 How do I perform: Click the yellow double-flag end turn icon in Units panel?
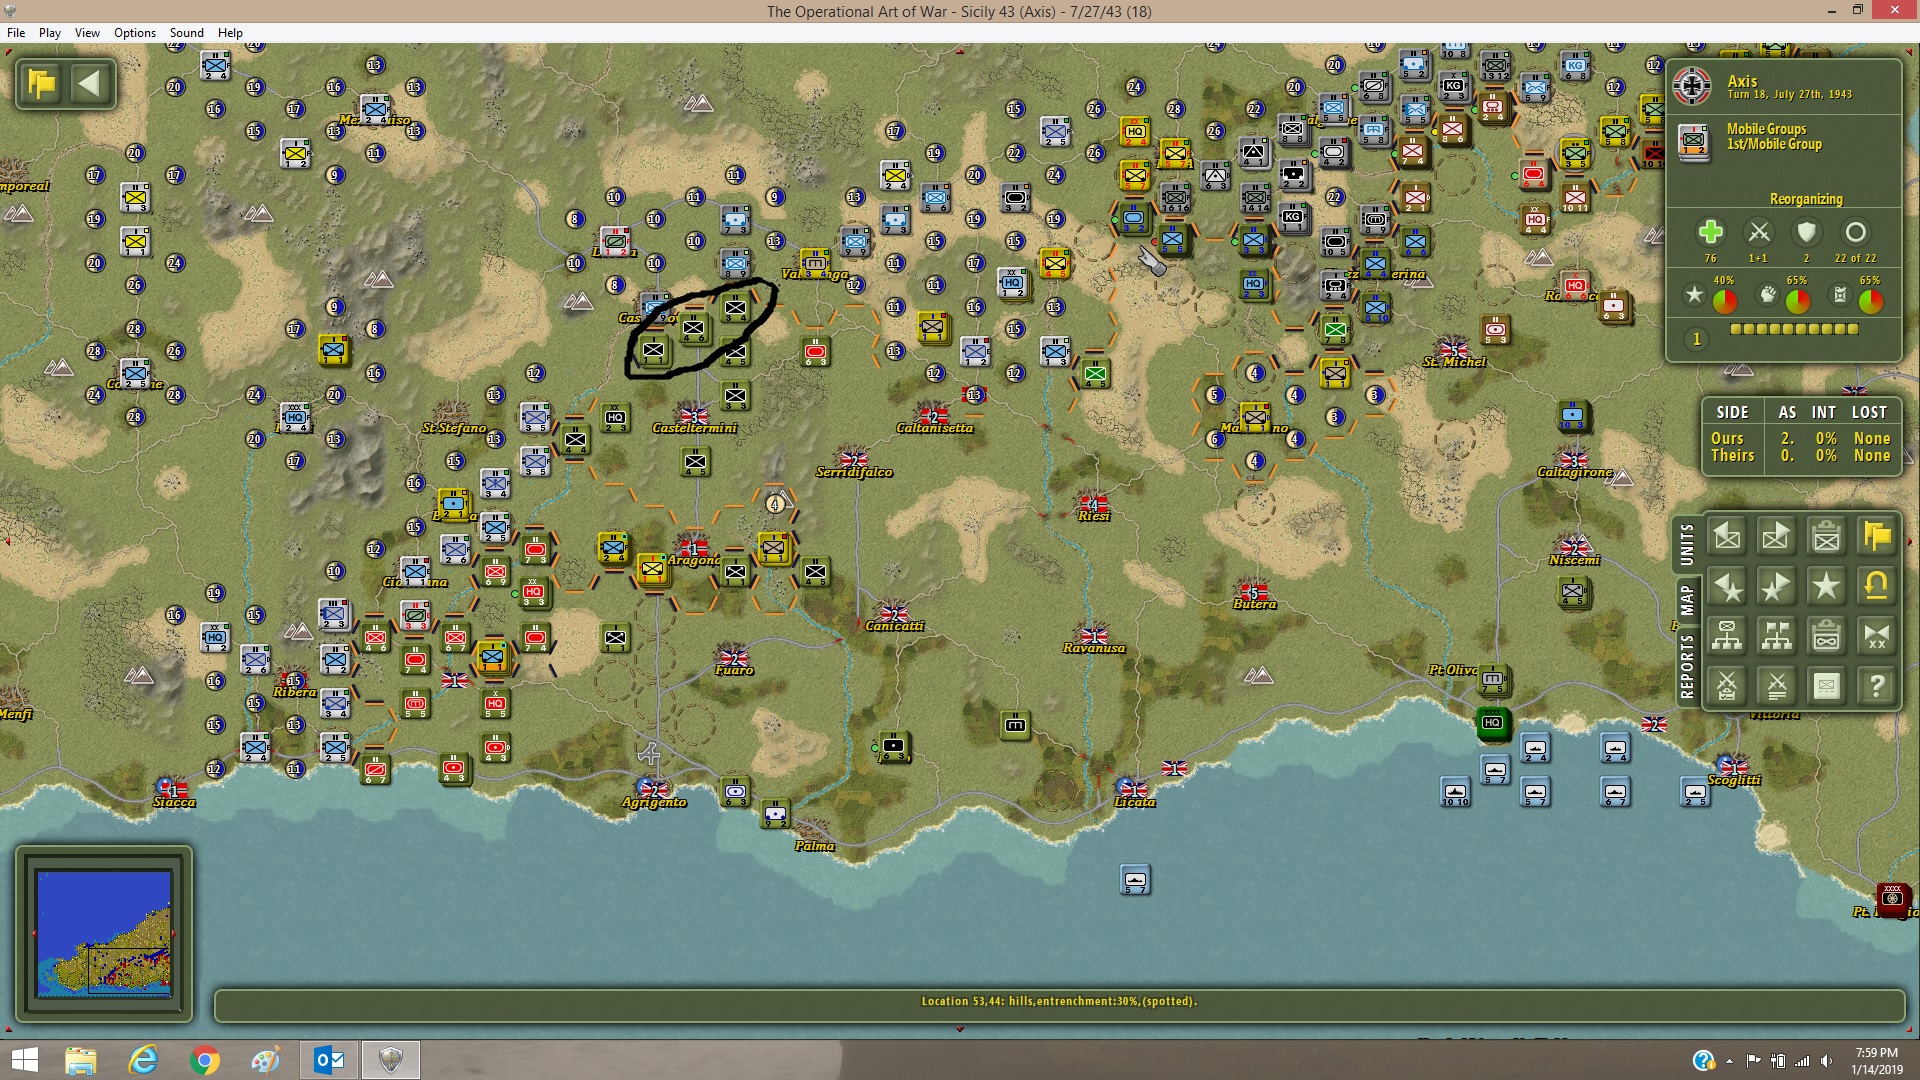[1876, 537]
